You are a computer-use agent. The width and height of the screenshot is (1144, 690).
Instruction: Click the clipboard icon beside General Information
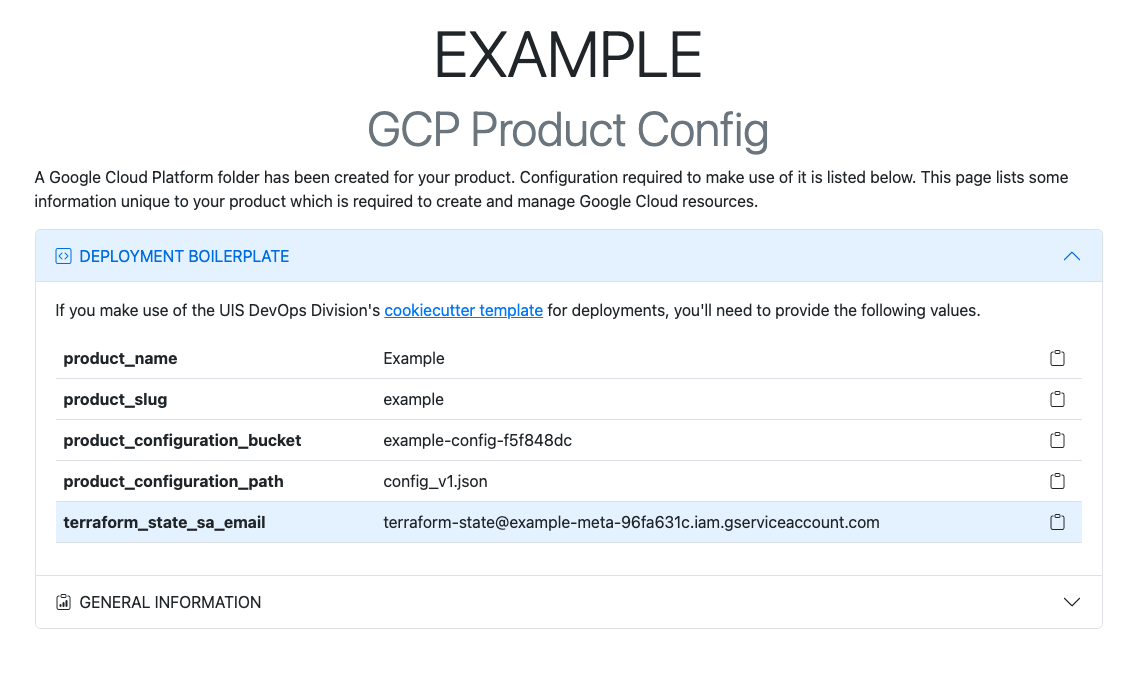click(x=63, y=602)
